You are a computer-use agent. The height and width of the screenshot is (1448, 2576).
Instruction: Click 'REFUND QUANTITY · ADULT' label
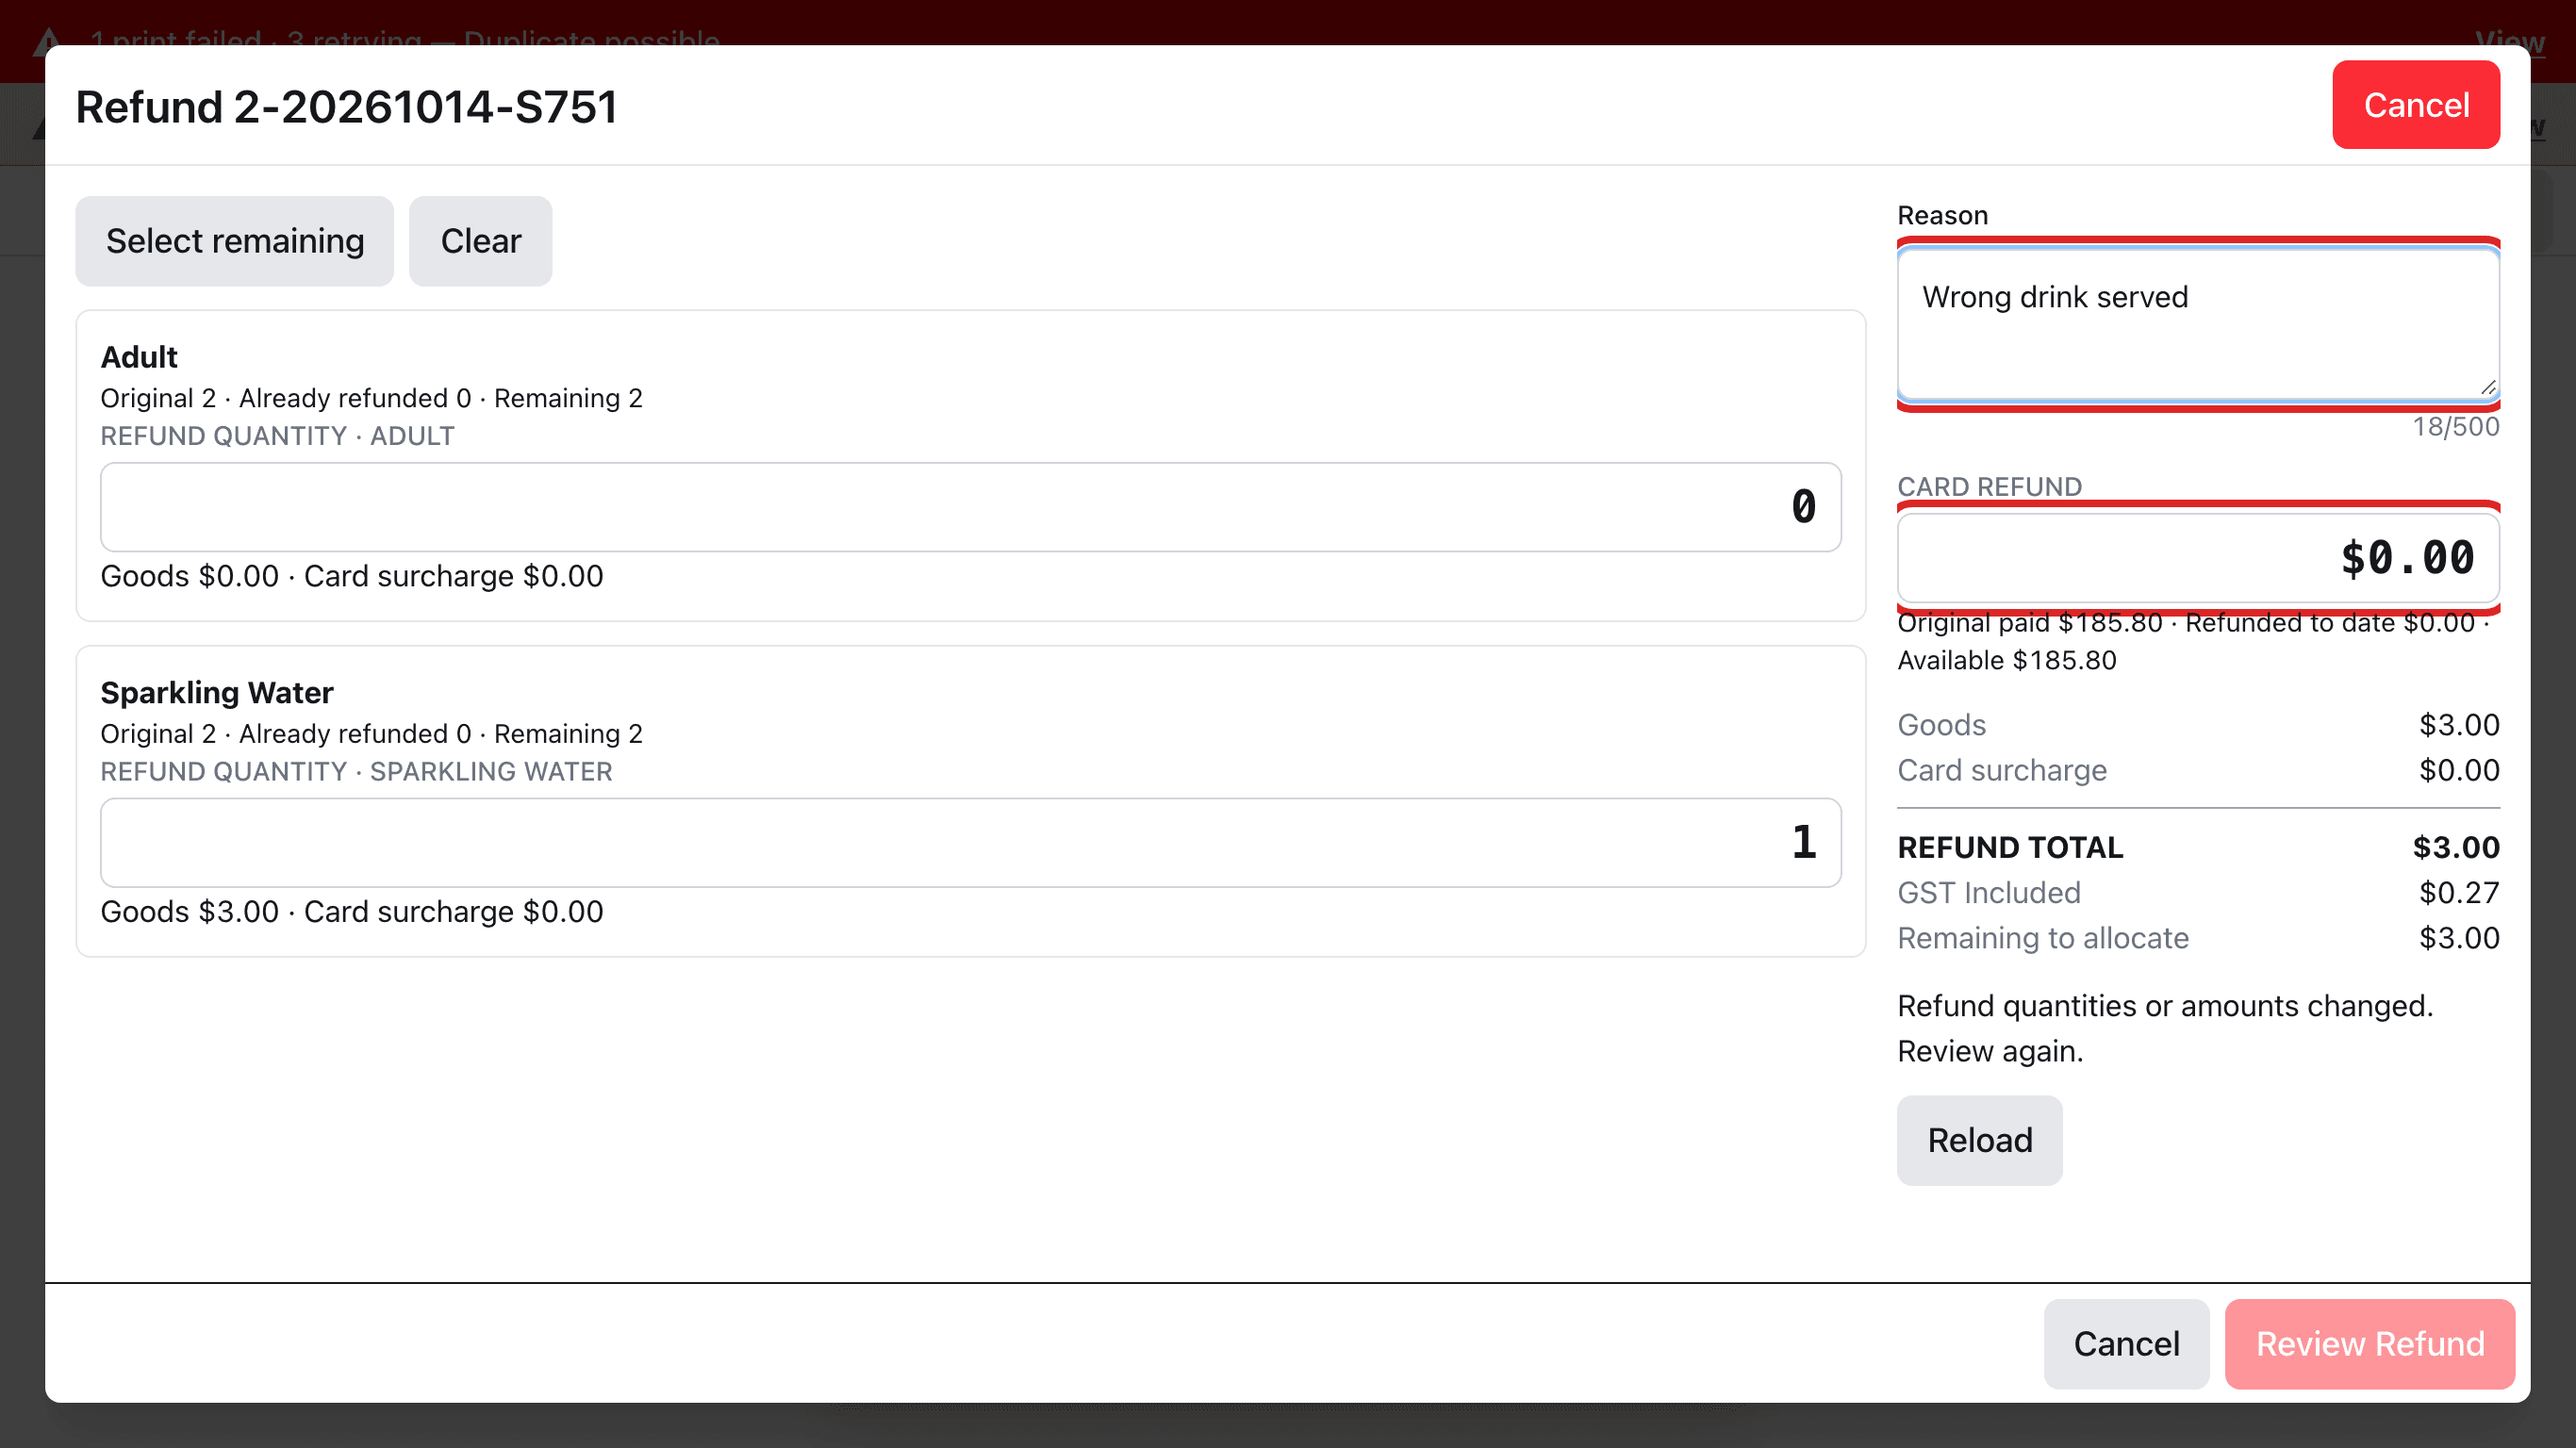[277, 436]
